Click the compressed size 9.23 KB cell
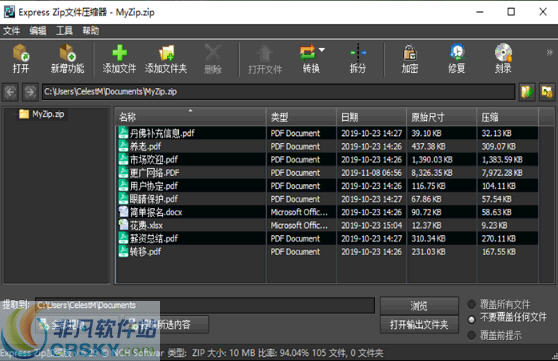The image size is (558, 361). 494,225
